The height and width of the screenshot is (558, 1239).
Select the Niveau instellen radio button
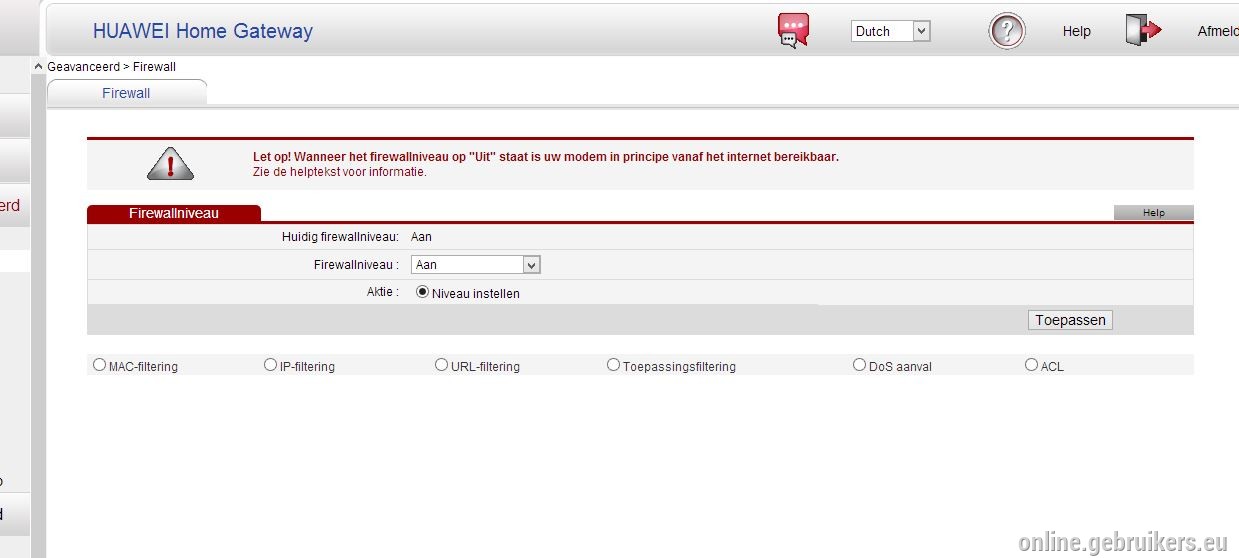(x=422, y=292)
